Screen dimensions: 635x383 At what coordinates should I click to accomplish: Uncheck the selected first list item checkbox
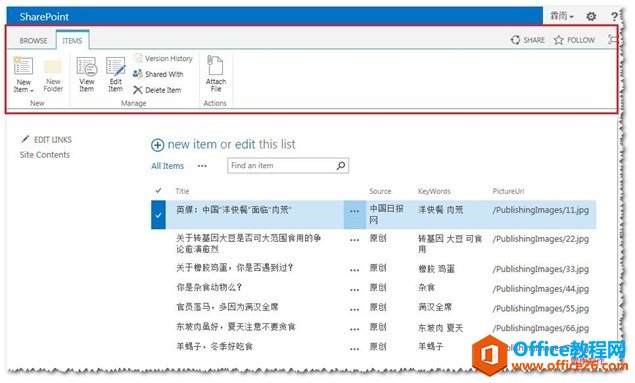pyautogui.click(x=158, y=215)
